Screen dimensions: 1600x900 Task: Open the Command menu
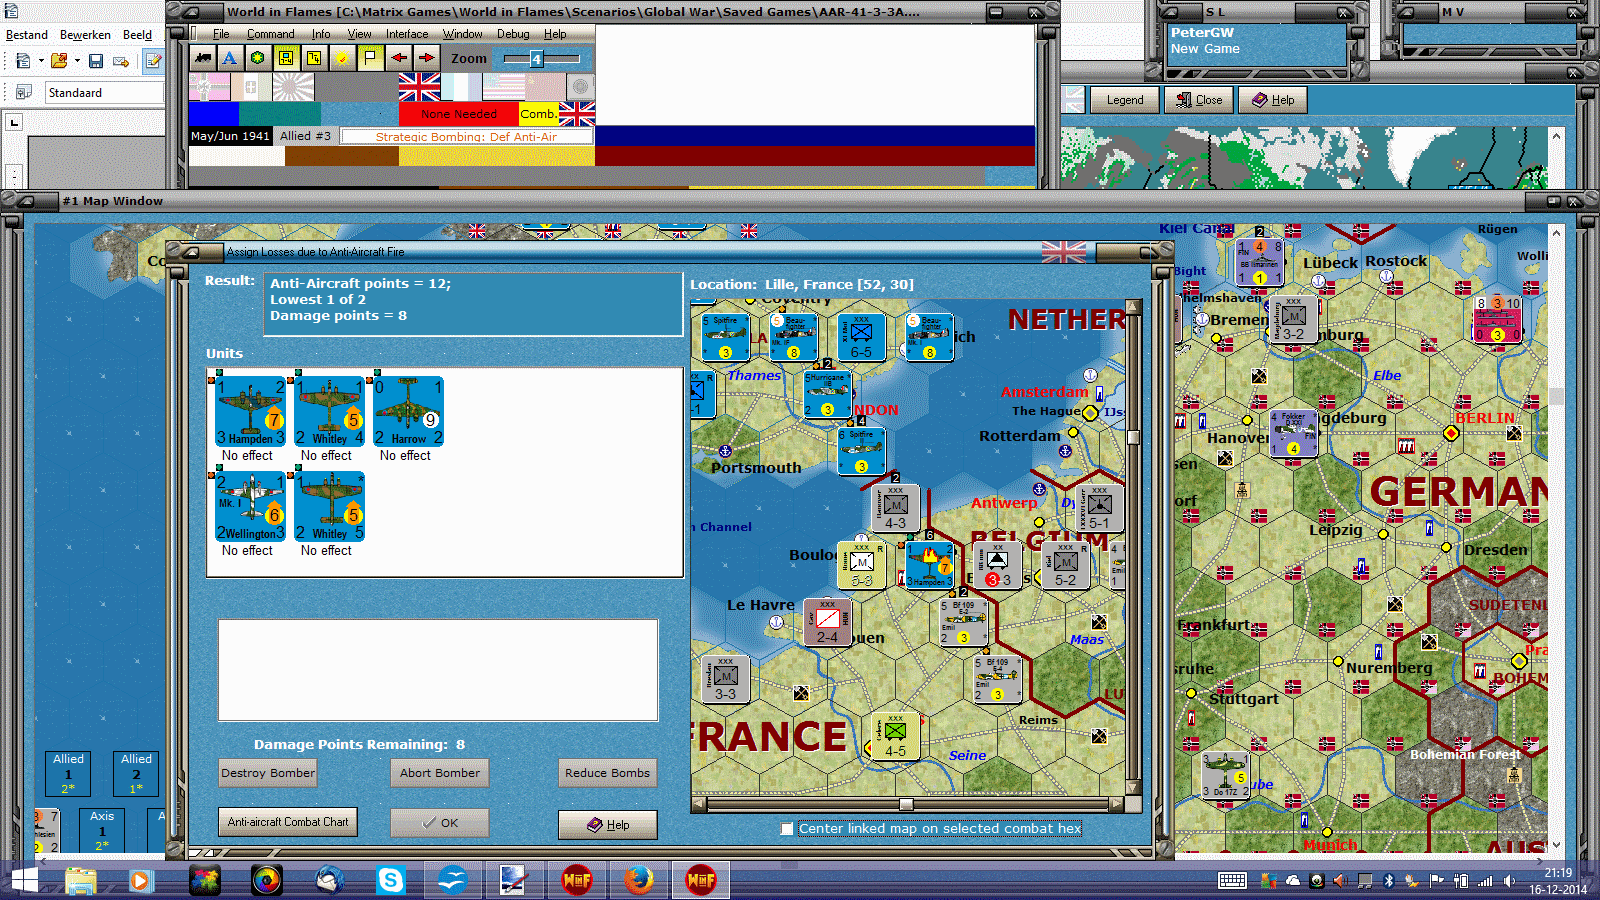(270, 34)
